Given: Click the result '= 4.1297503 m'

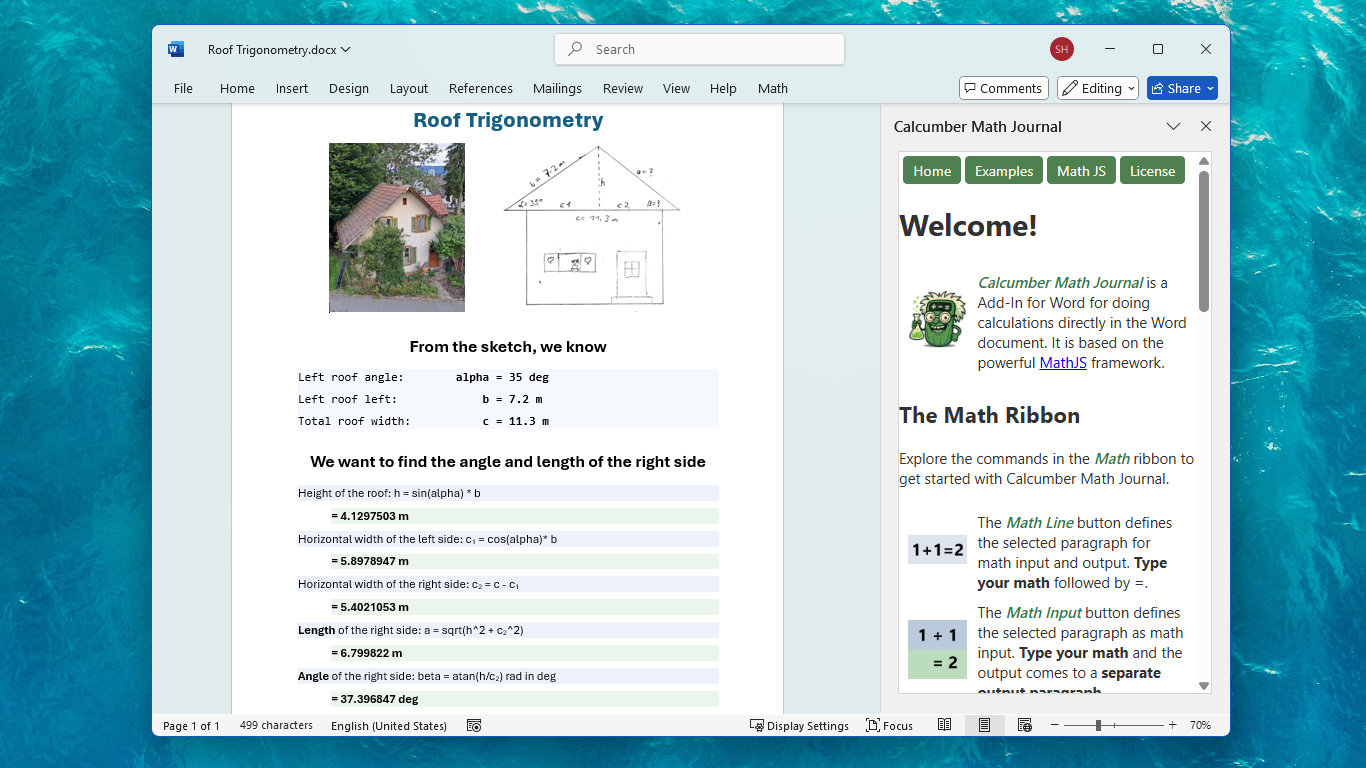Looking at the screenshot, I should (x=370, y=516).
